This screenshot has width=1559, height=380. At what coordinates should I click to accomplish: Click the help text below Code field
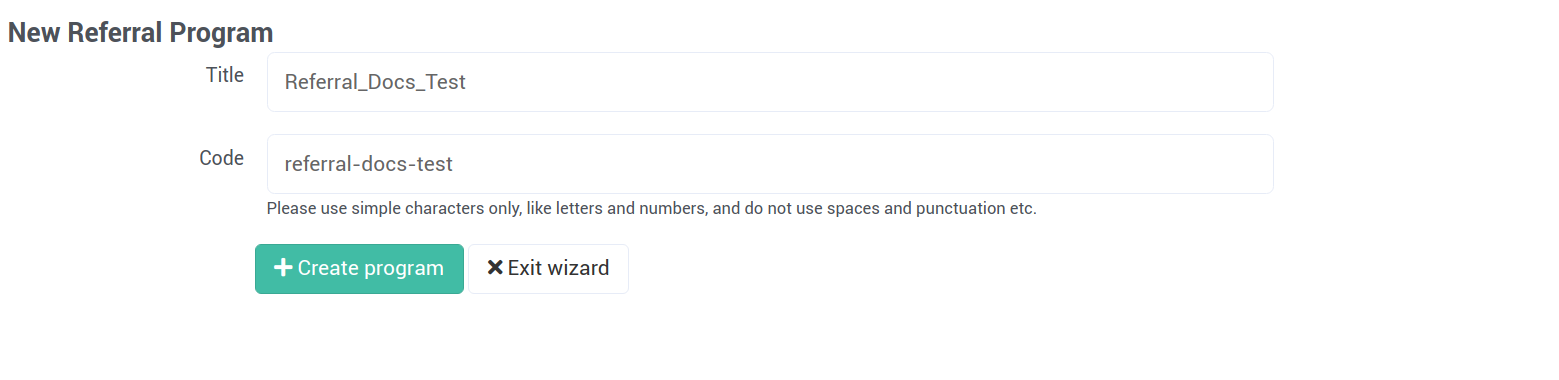[651, 209]
